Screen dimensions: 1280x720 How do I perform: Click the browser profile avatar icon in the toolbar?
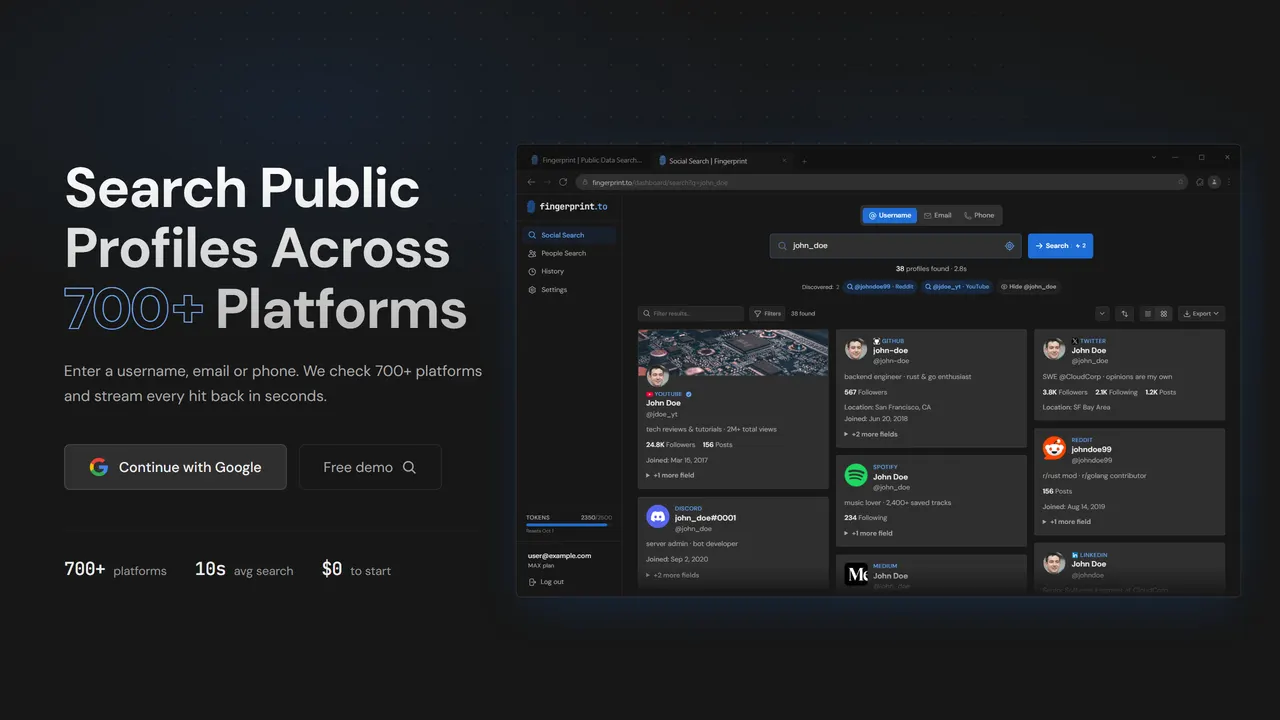tap(1214, 182)
